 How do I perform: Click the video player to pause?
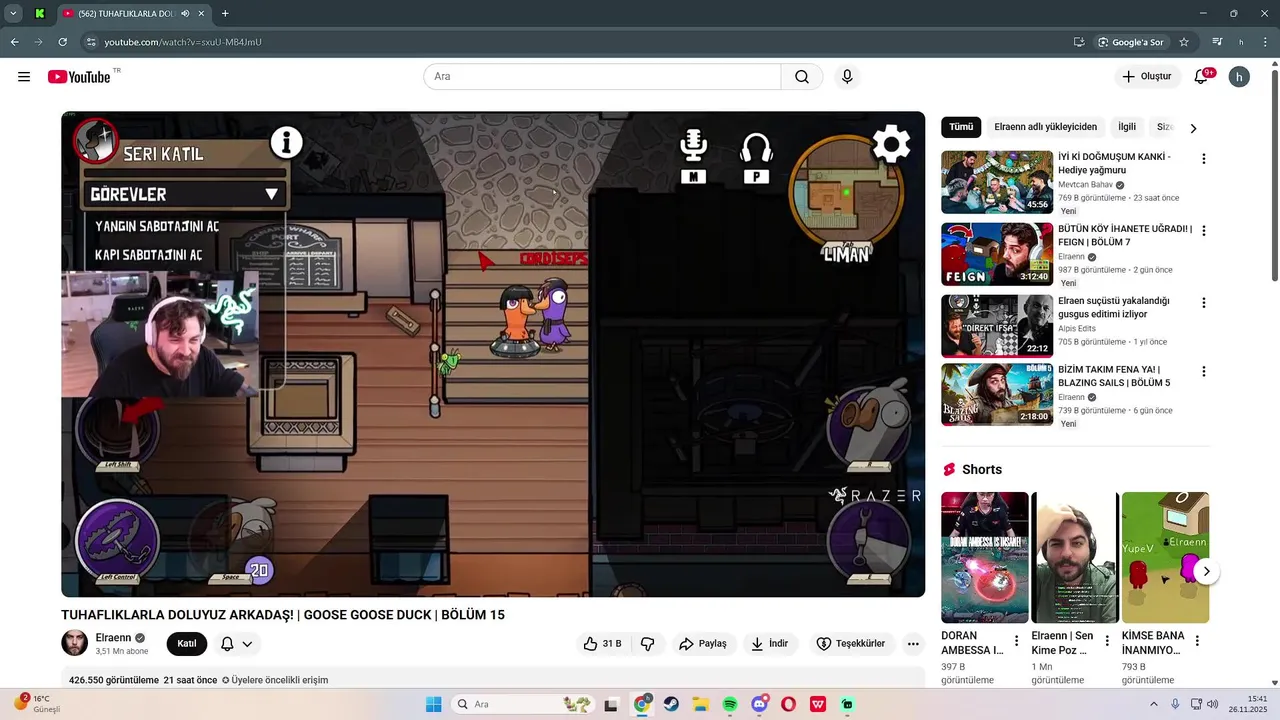click(493, 354)
